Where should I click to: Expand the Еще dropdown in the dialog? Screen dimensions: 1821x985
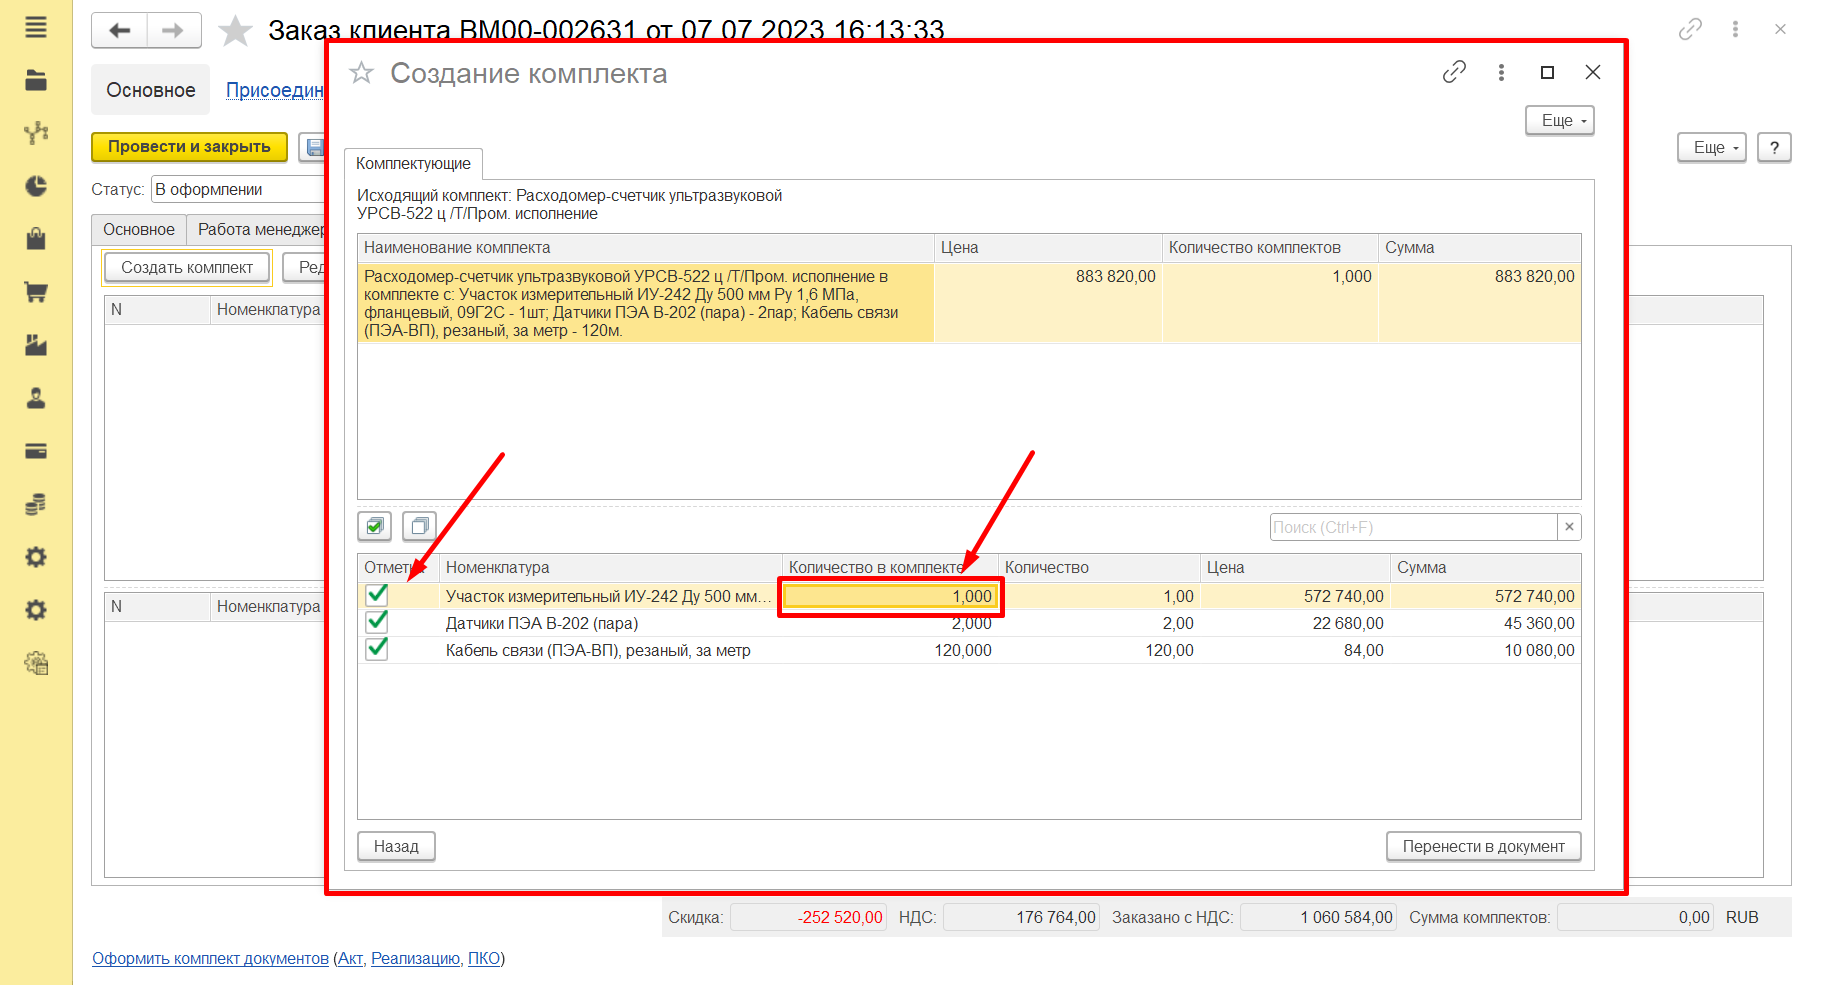1560,120
